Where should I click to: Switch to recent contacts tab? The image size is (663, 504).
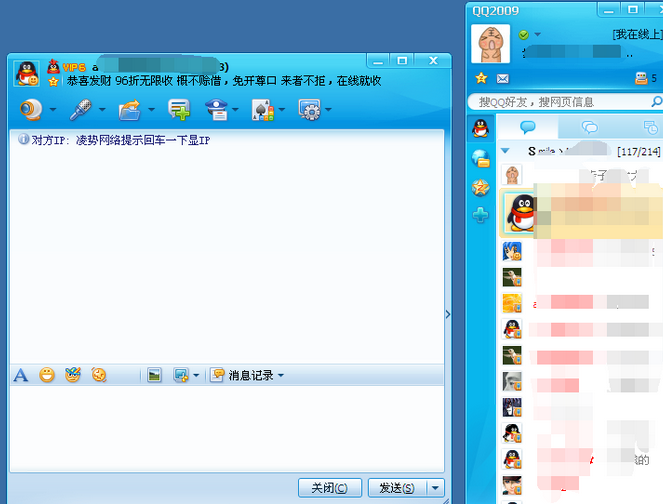(650, 127)
